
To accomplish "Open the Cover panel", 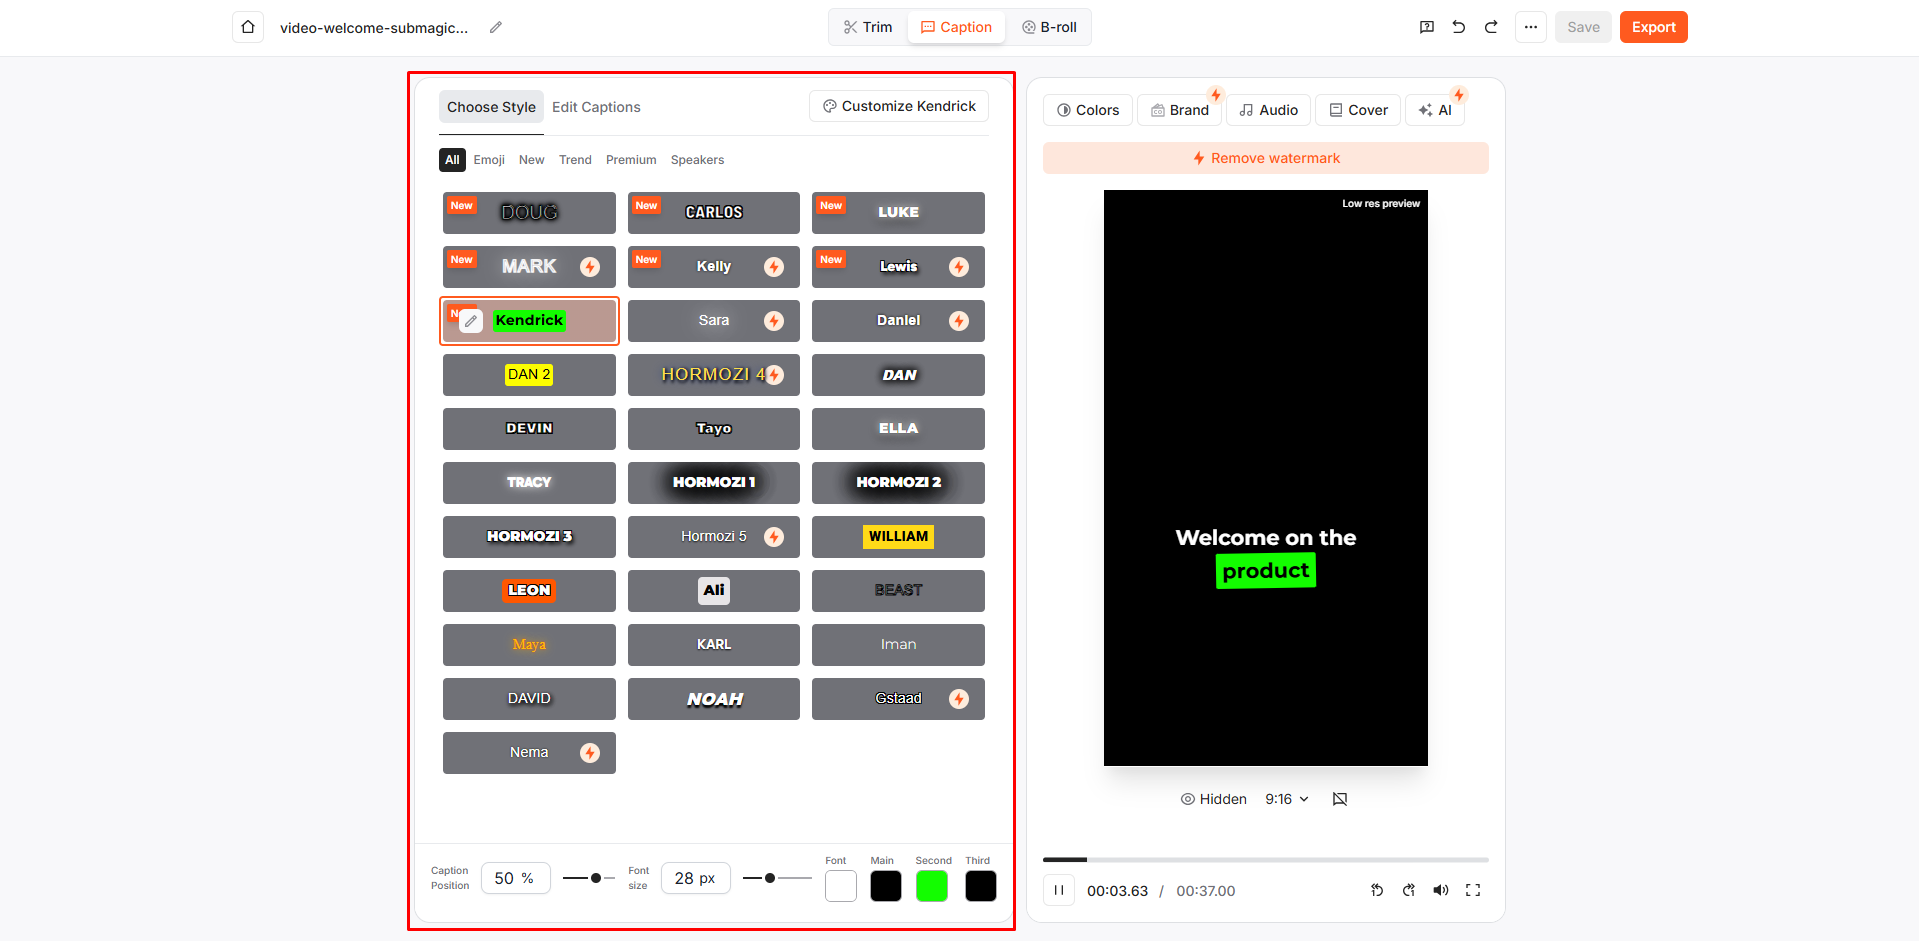I will [x=1357, y=110].
